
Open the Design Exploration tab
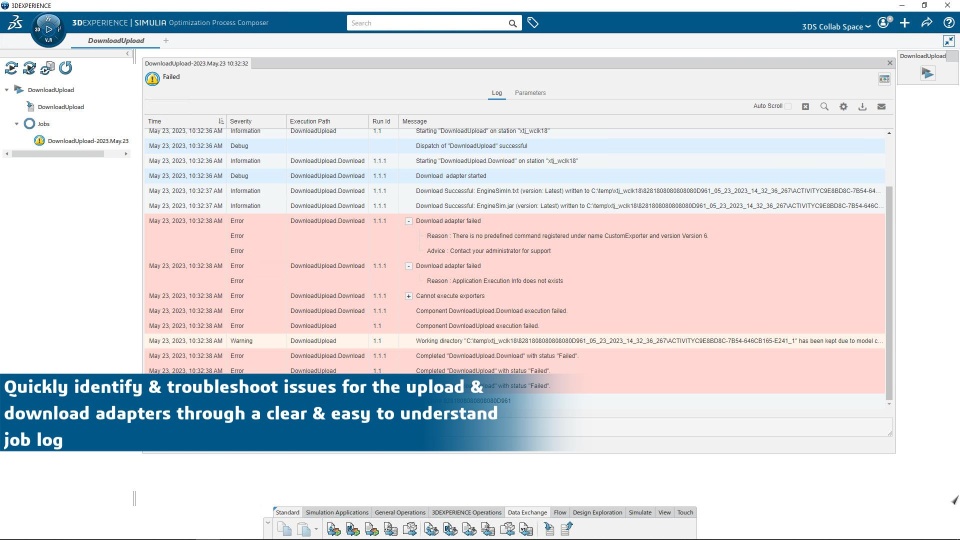597,512
